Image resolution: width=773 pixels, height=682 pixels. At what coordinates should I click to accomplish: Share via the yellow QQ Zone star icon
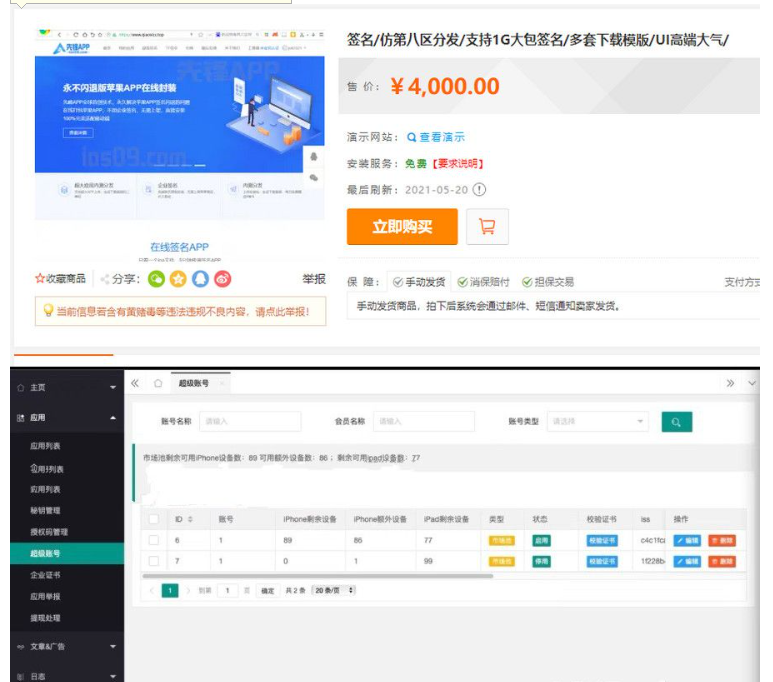[178, 279]
